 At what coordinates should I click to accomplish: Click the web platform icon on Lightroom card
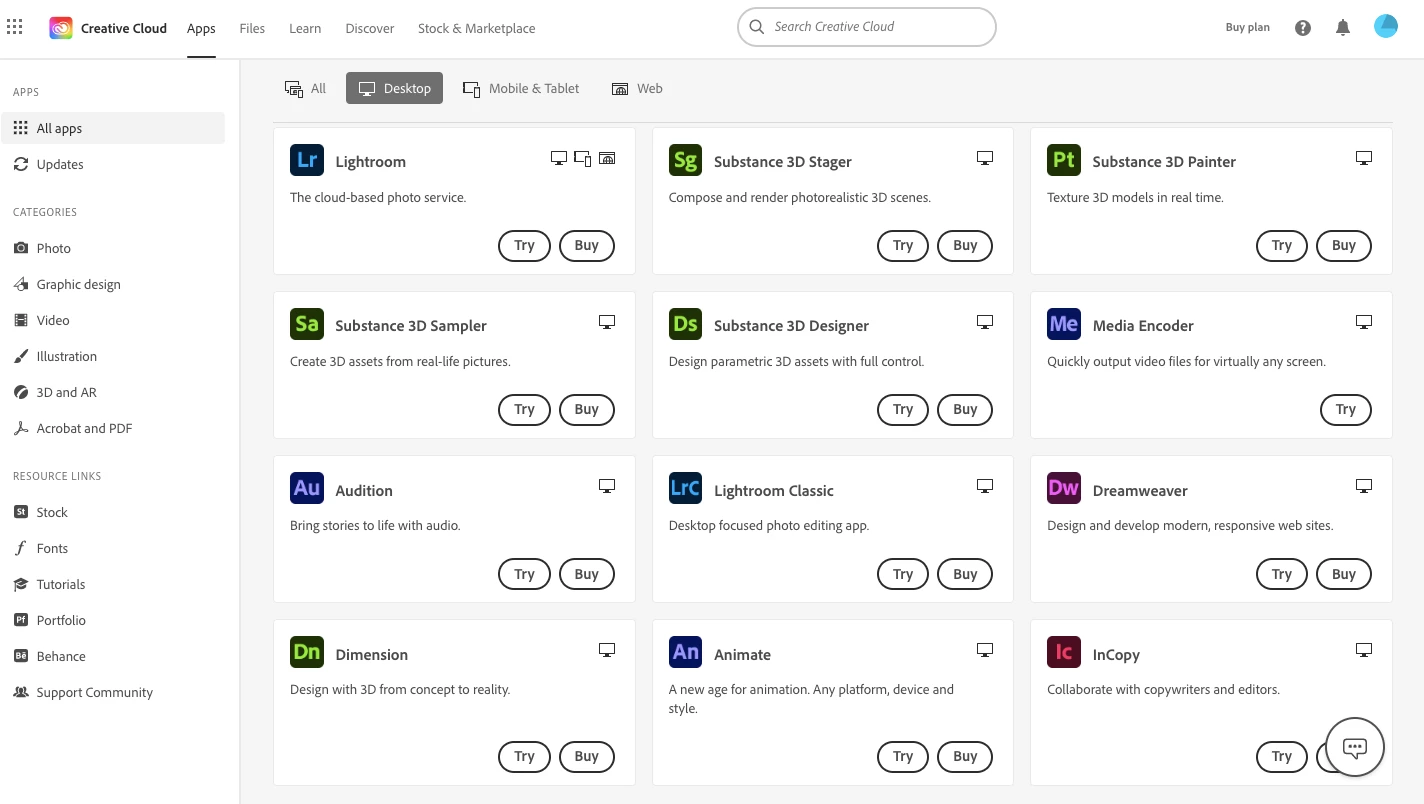(x=607, y=158)
